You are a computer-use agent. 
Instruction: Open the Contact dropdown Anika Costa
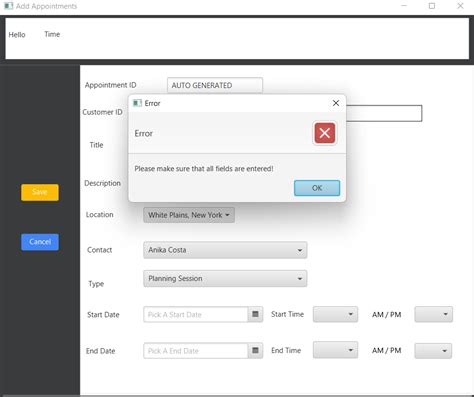[225, 250]
